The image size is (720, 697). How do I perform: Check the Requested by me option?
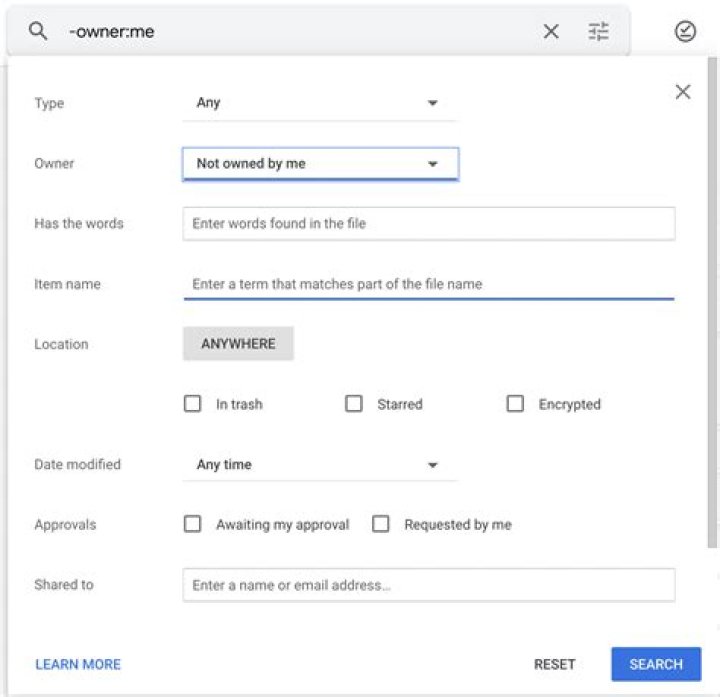tap(381, 524)
